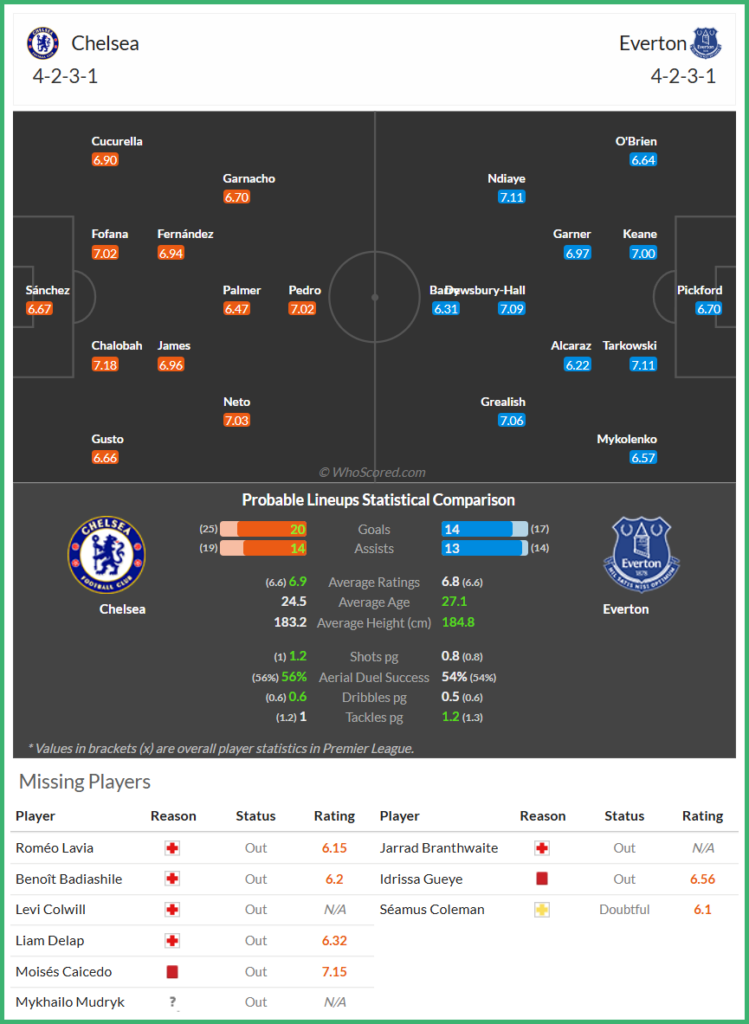Click Chalobah's 7.18 rating badge
This screenshot has height=1024, width=749.
(x=105, y=365)
